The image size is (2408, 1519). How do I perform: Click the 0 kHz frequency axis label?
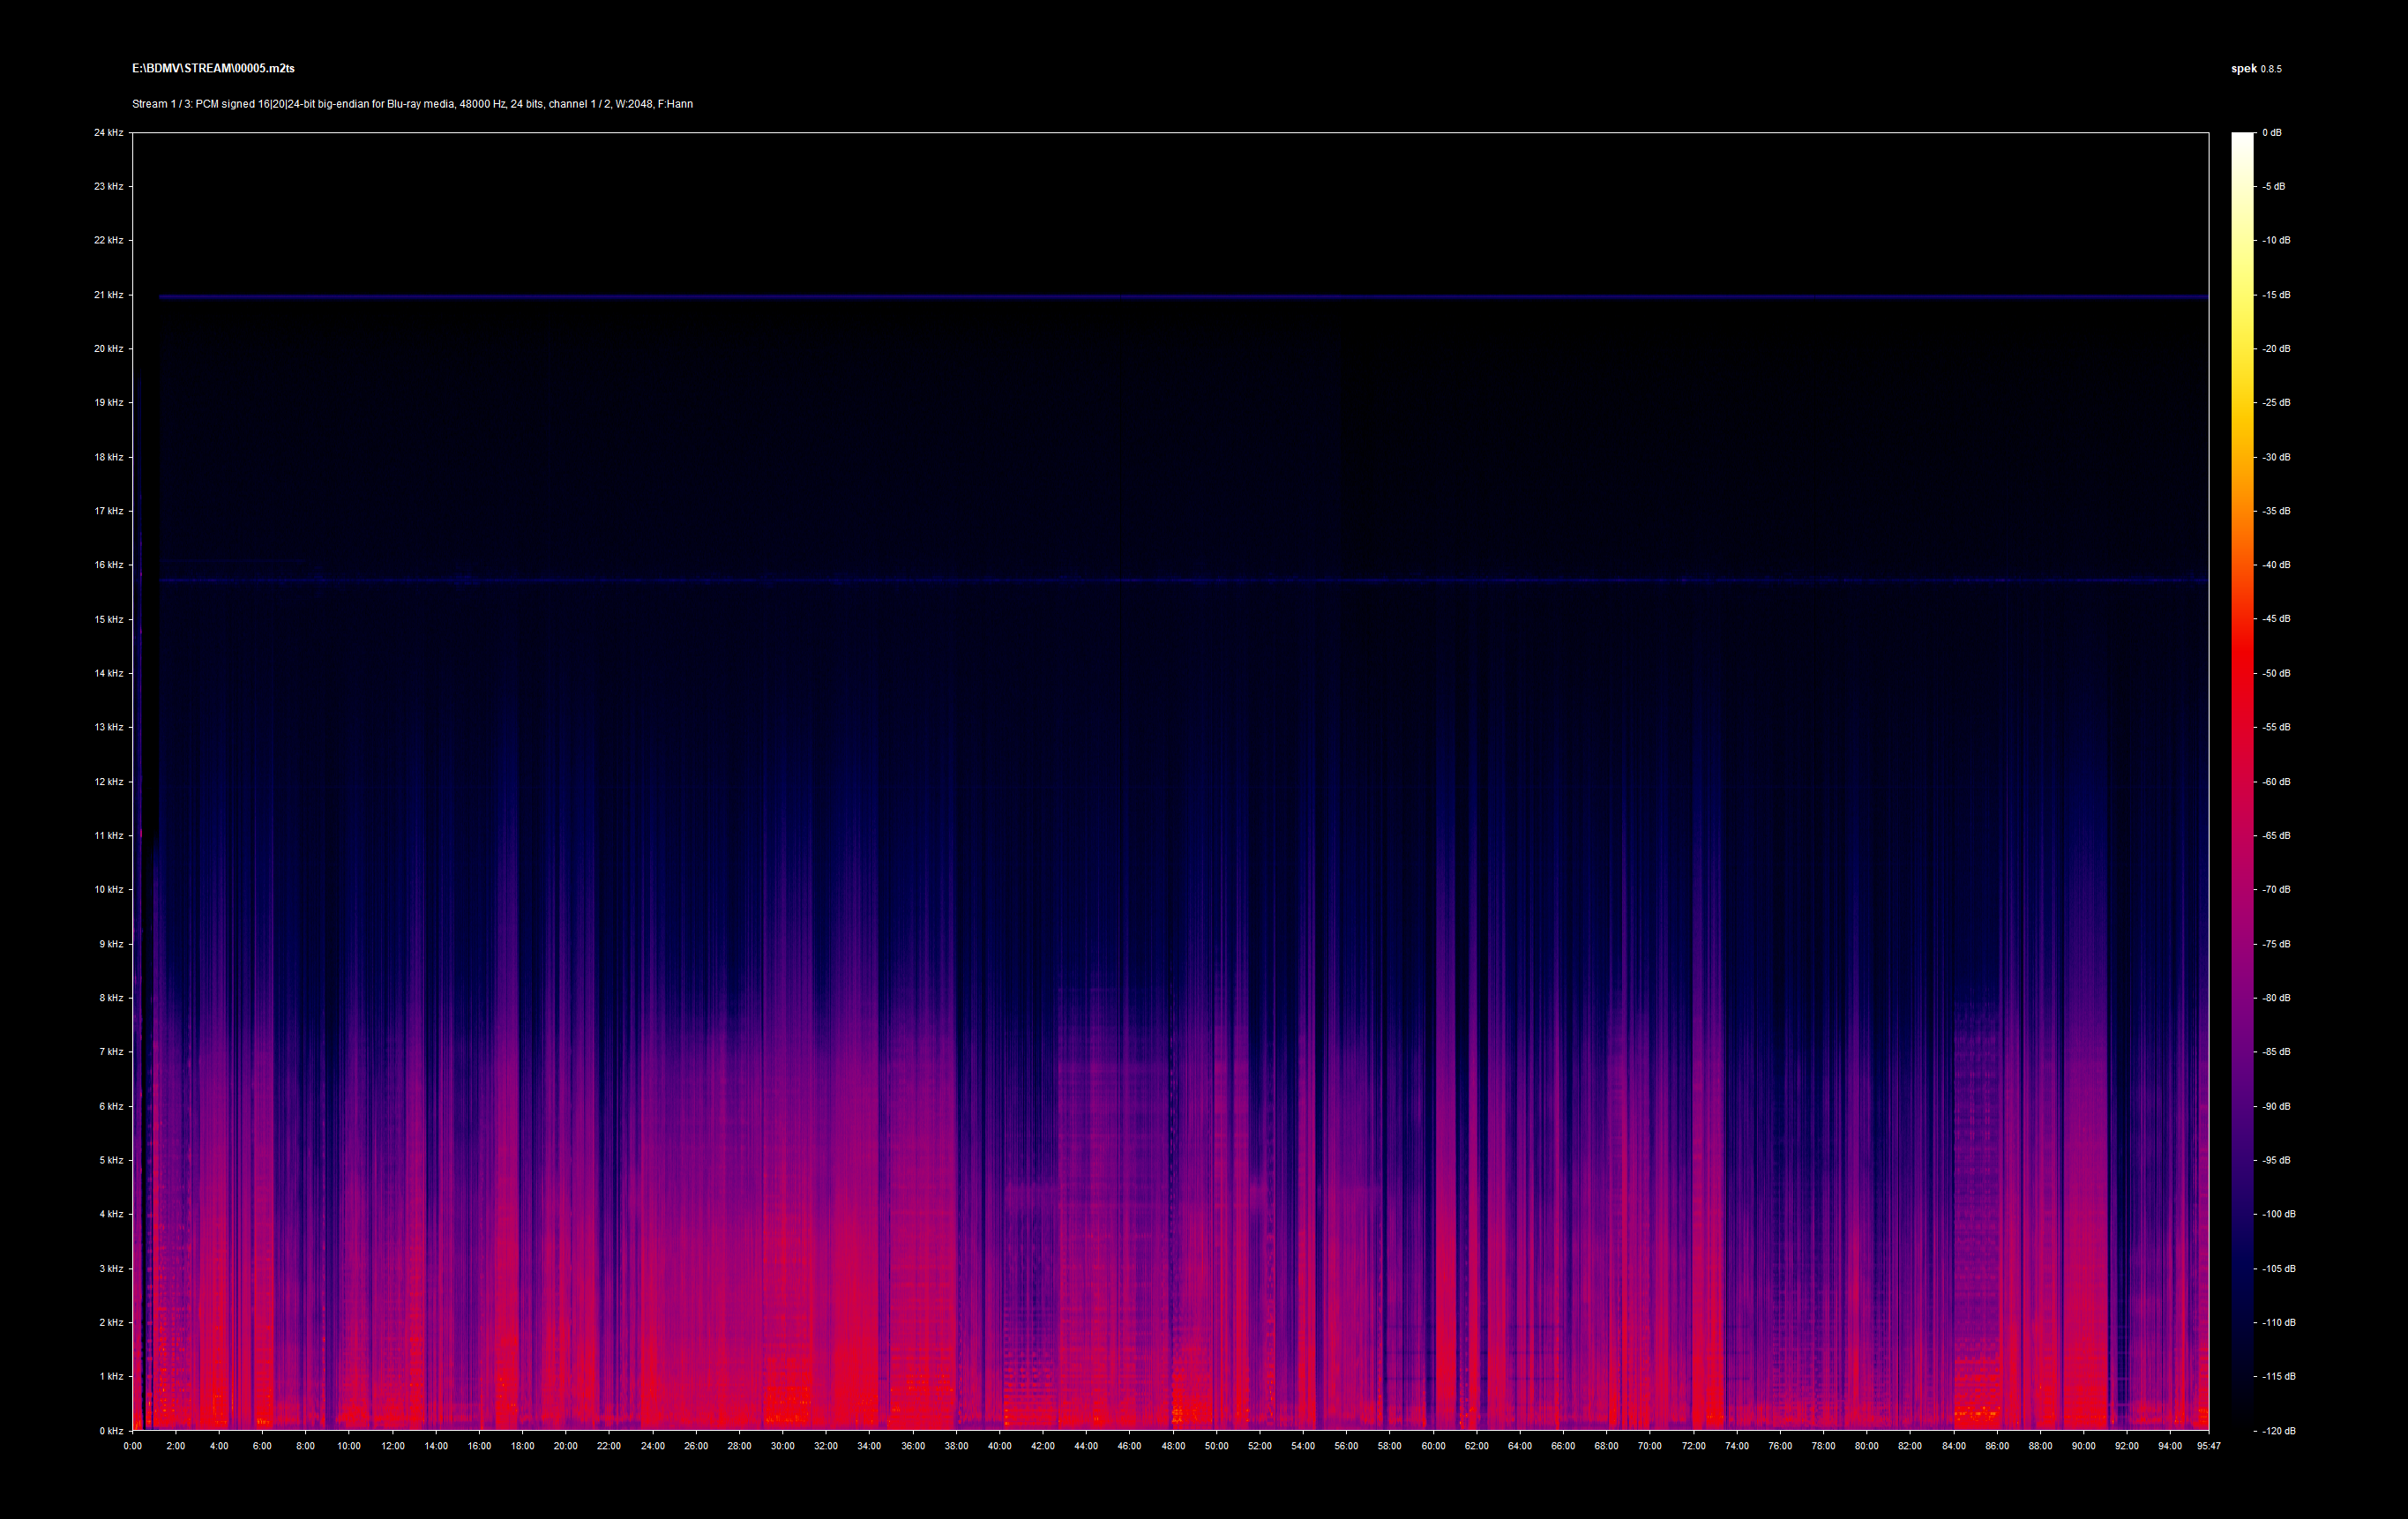click(110, 1430)
